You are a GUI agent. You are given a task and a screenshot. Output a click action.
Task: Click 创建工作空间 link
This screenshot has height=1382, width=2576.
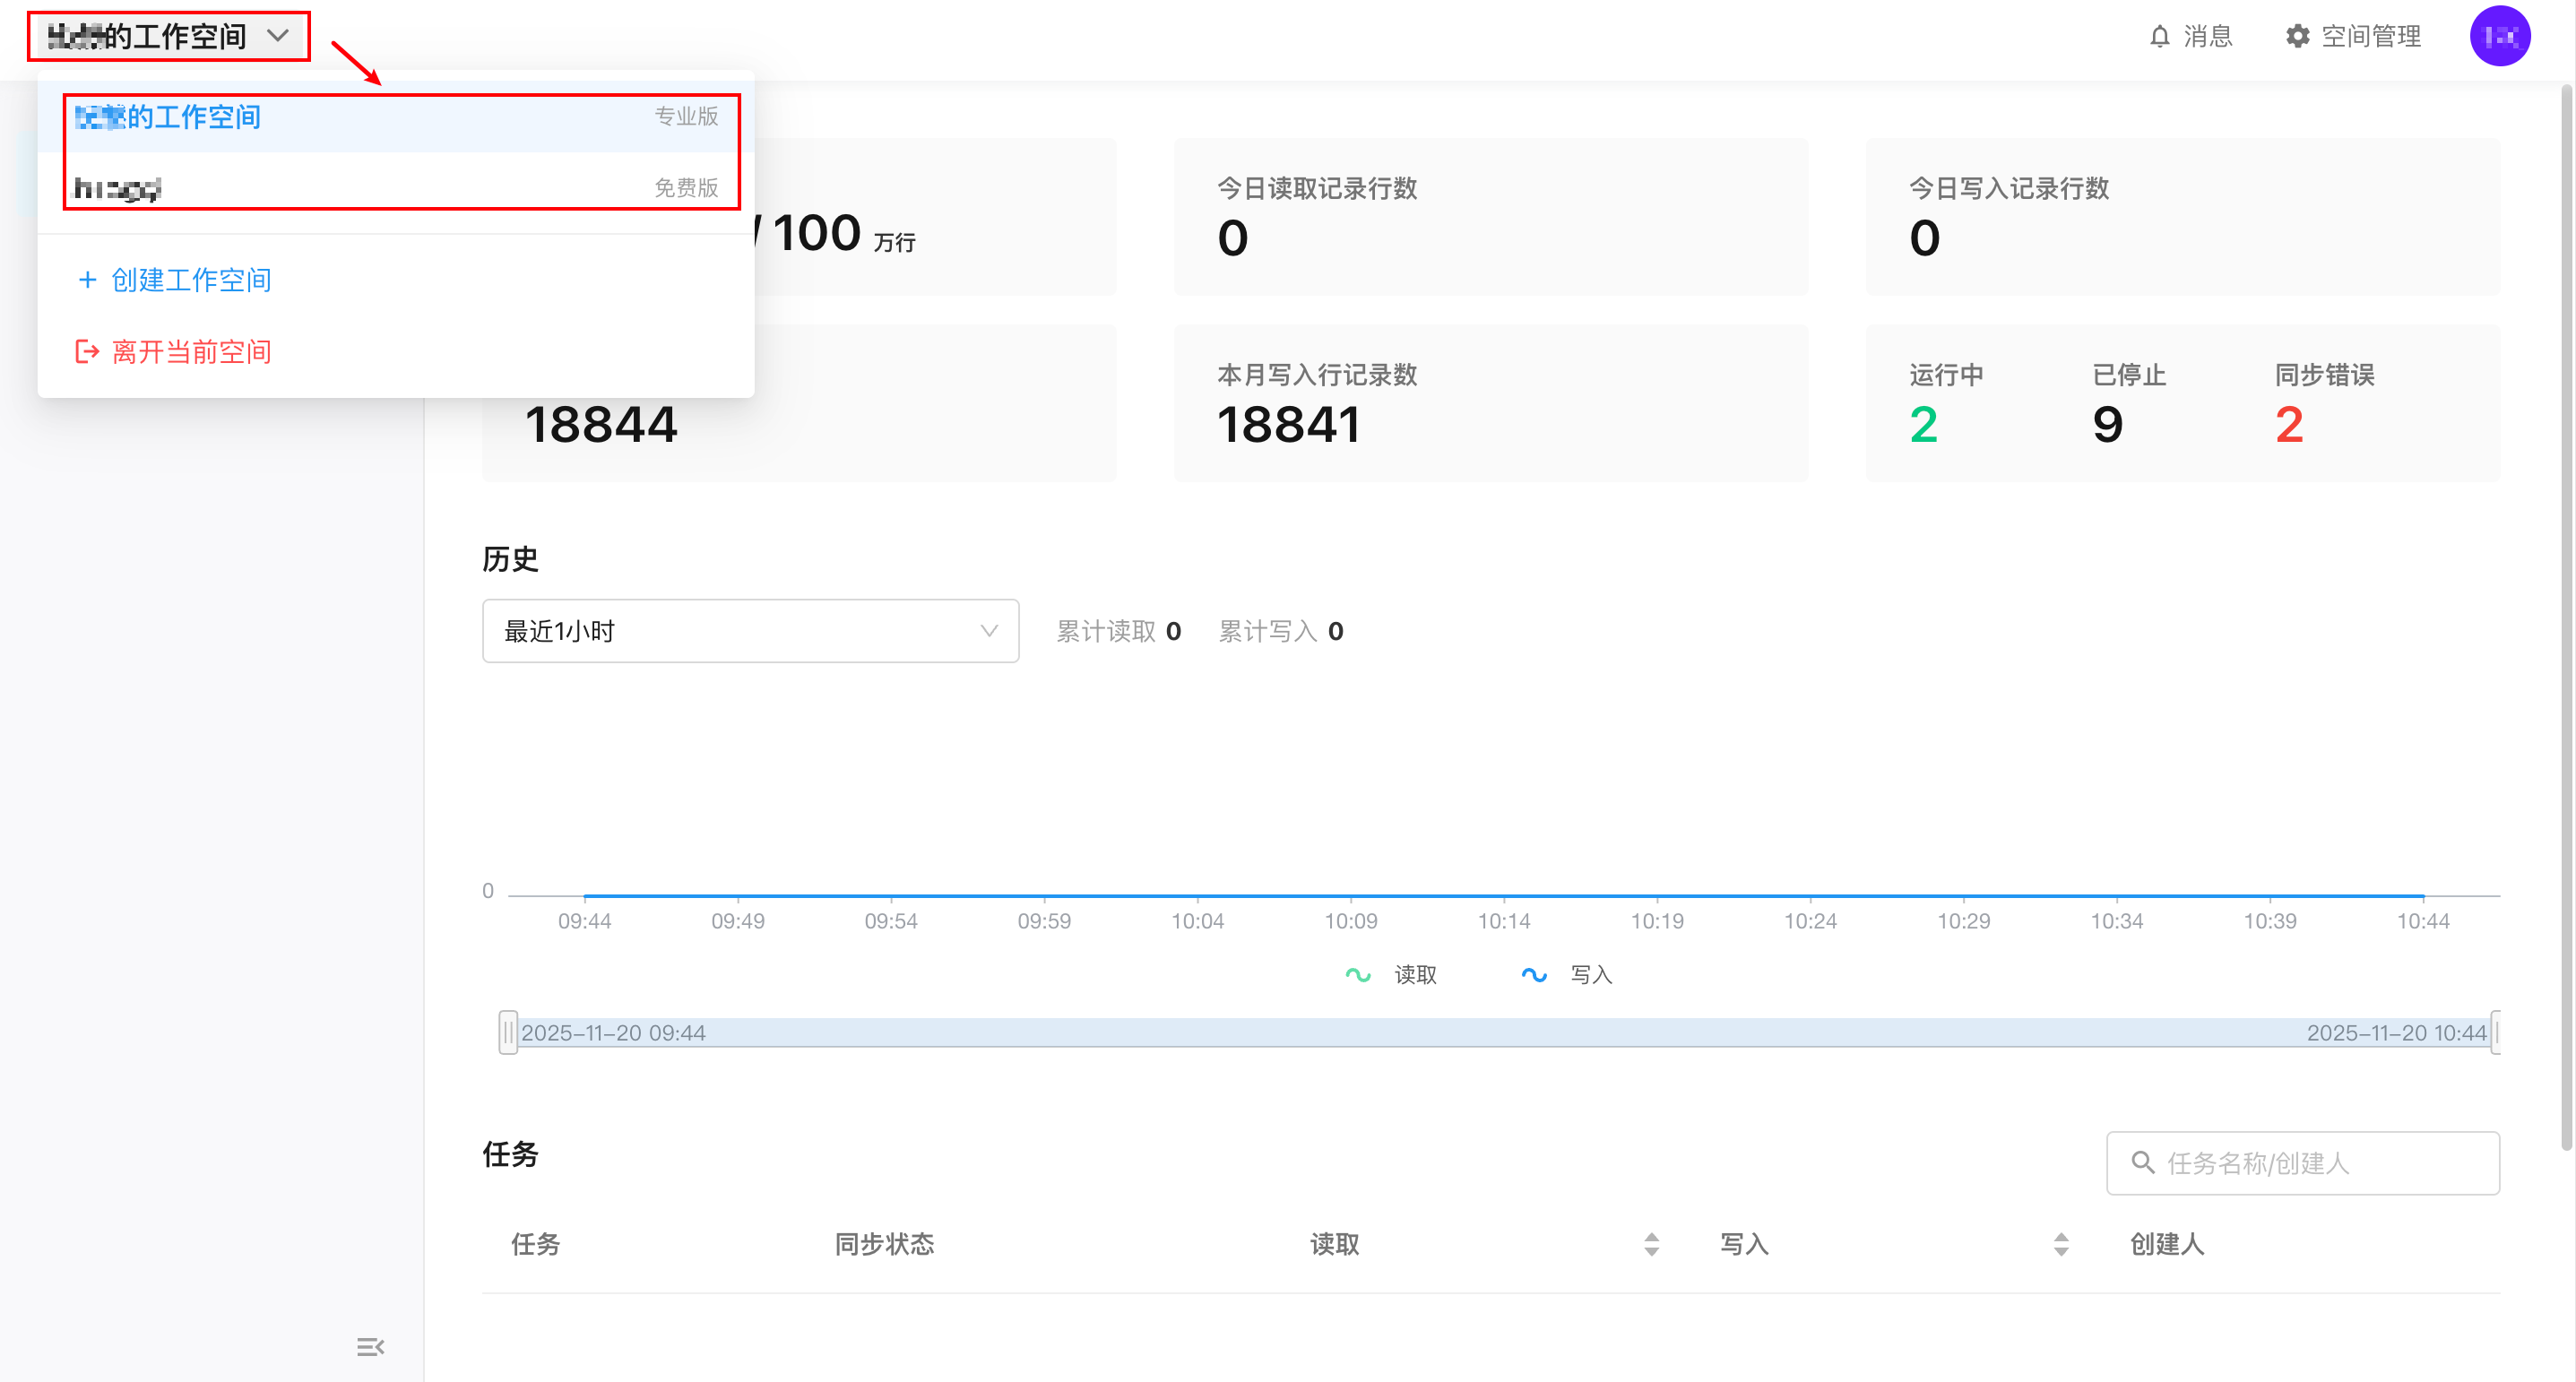[191, 280]
